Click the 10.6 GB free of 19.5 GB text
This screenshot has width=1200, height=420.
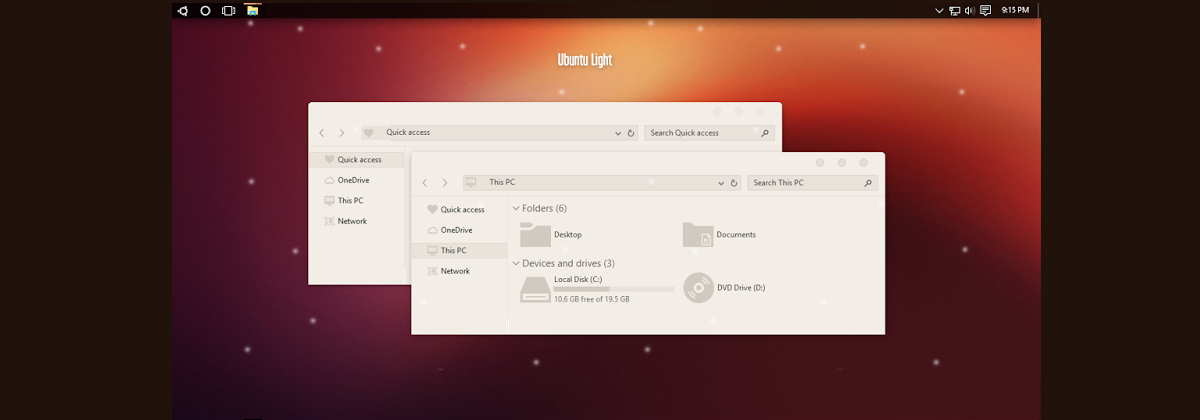tap(592, 299)
